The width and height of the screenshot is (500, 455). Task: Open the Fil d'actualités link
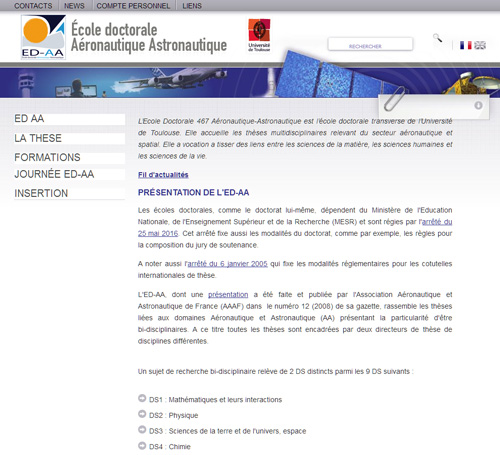pos(163,175)
